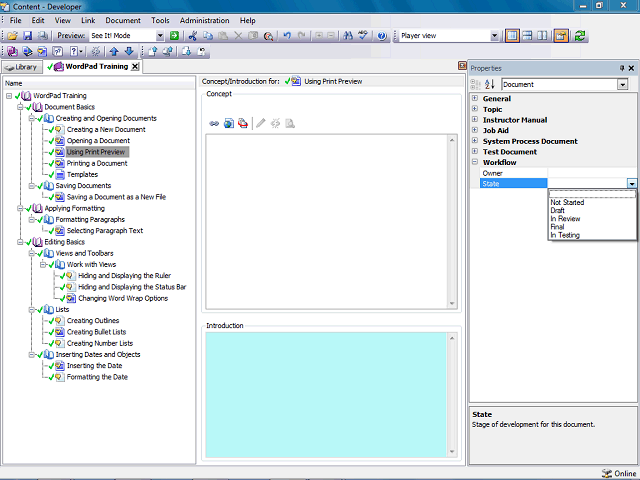Click inside the cyan Introduction text area

[x=326, y=395]
